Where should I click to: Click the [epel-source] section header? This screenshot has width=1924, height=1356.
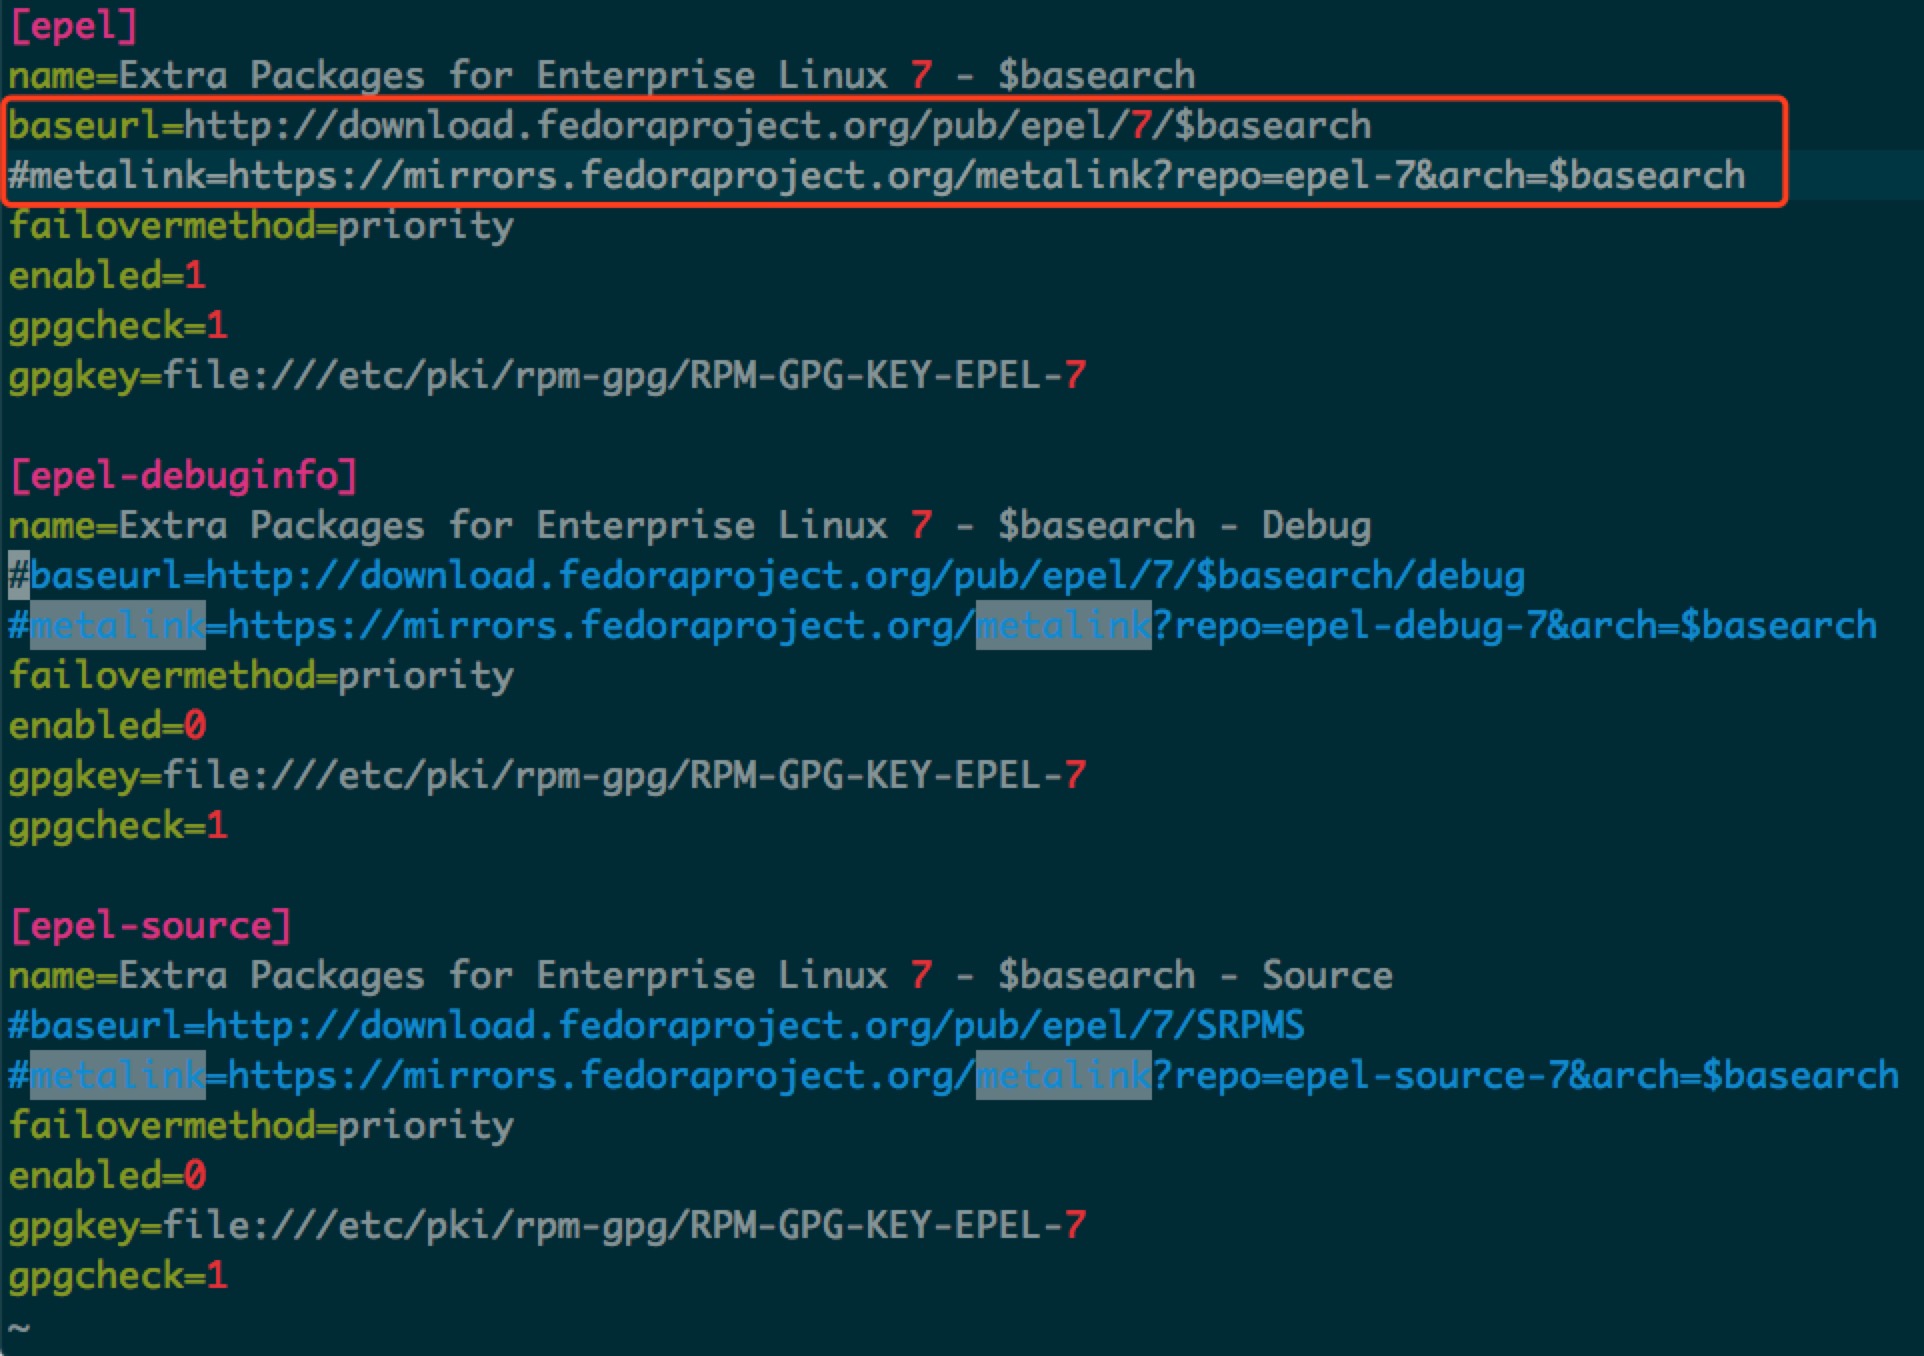[x=148, y=925]
